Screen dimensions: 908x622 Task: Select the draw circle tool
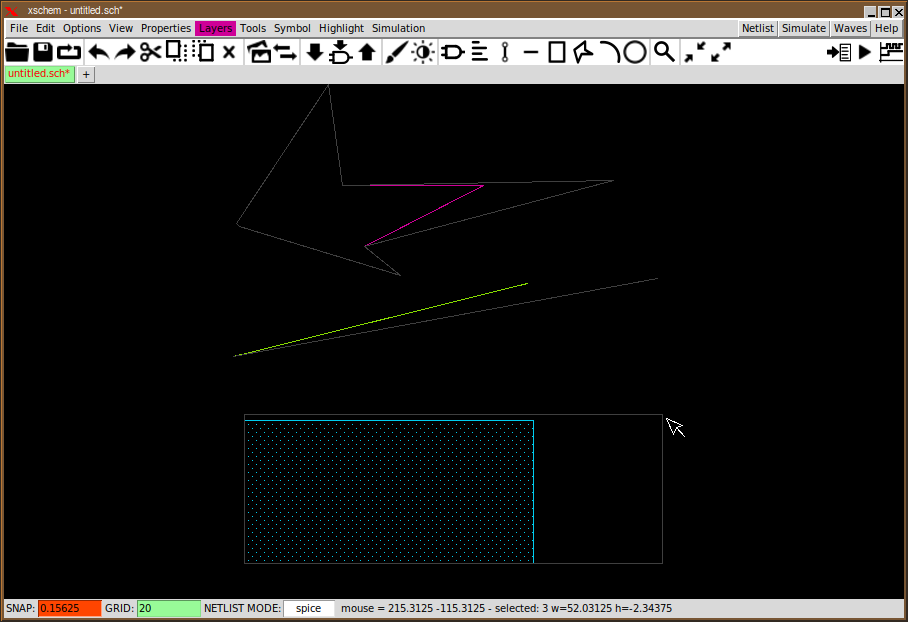[x=635, y=52]
